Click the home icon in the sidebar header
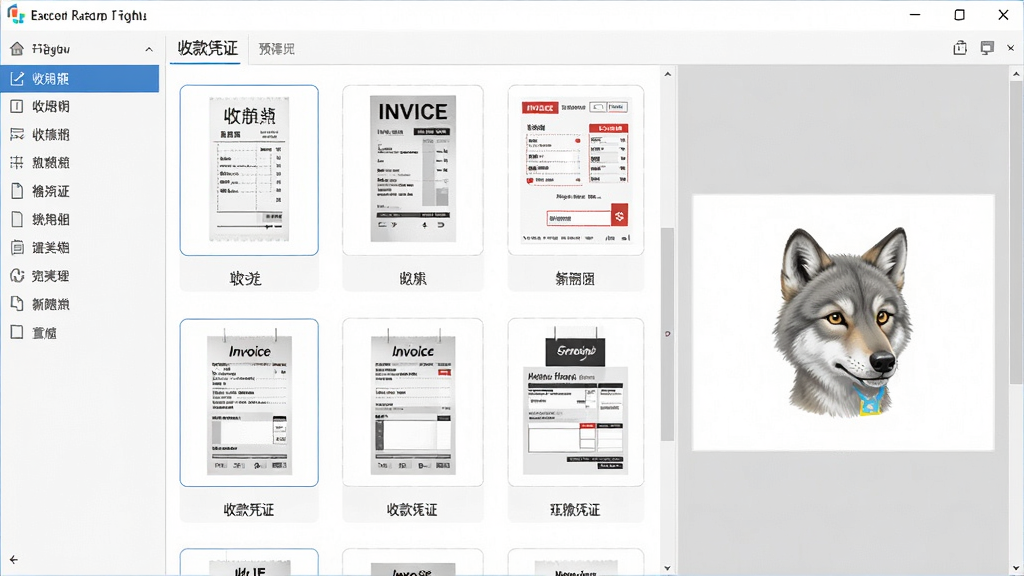1024x576 pixels. [x=17, y=49]
